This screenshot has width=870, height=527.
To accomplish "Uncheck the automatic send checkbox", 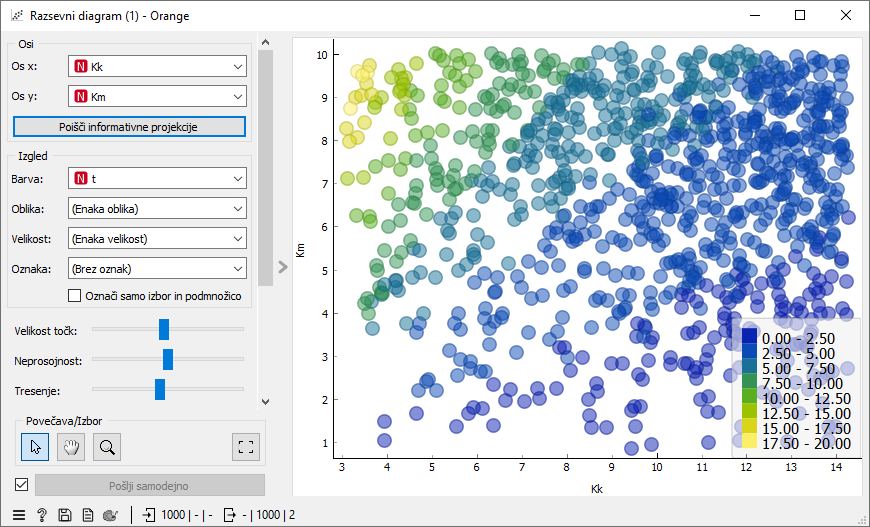I will tap(21, 485).
